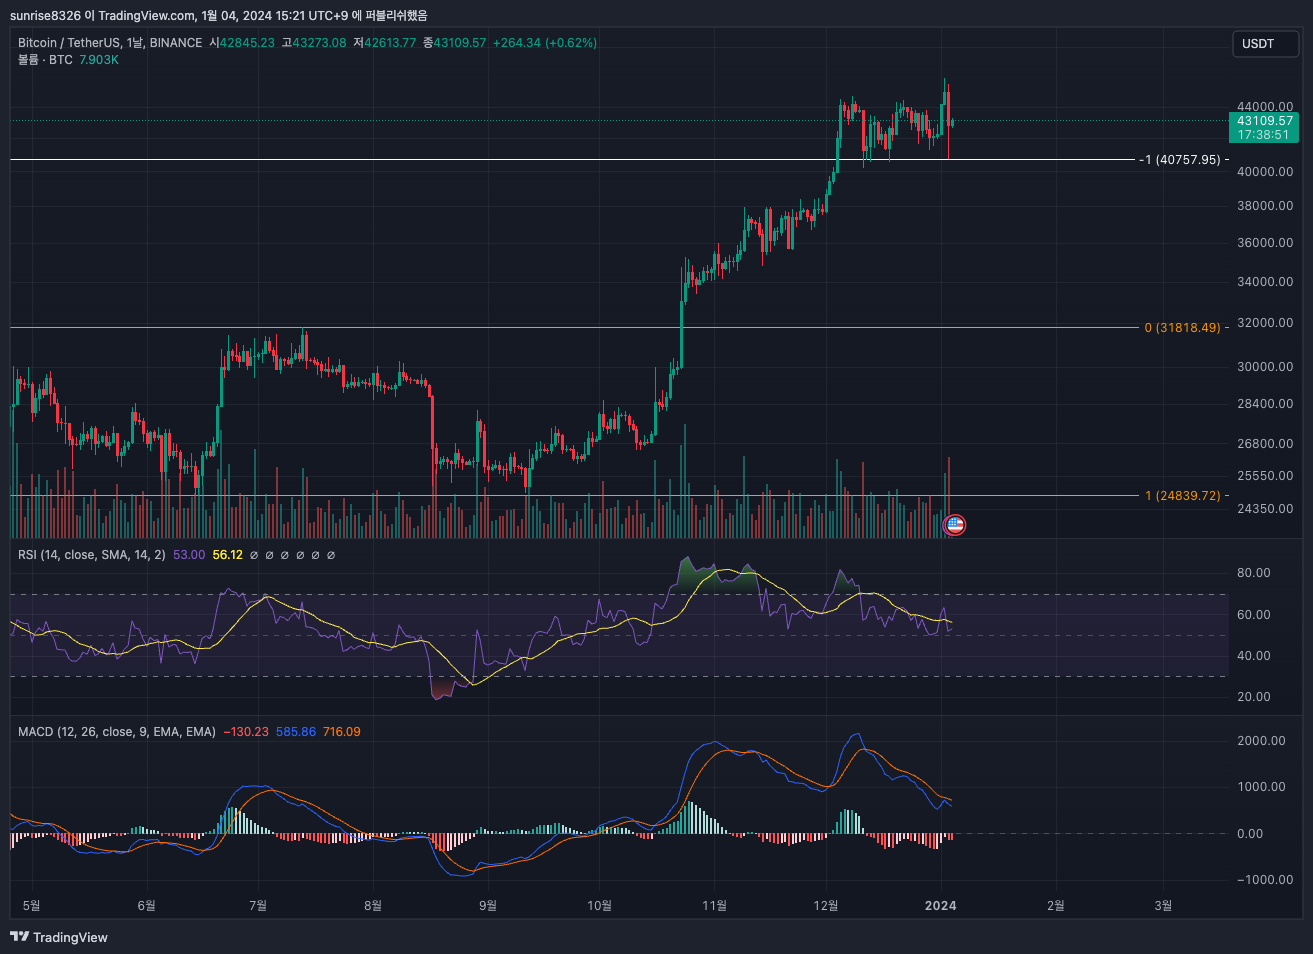
Task: Select the Fibonacci 1 (24839.72) level label
Action: [1183, 495]
